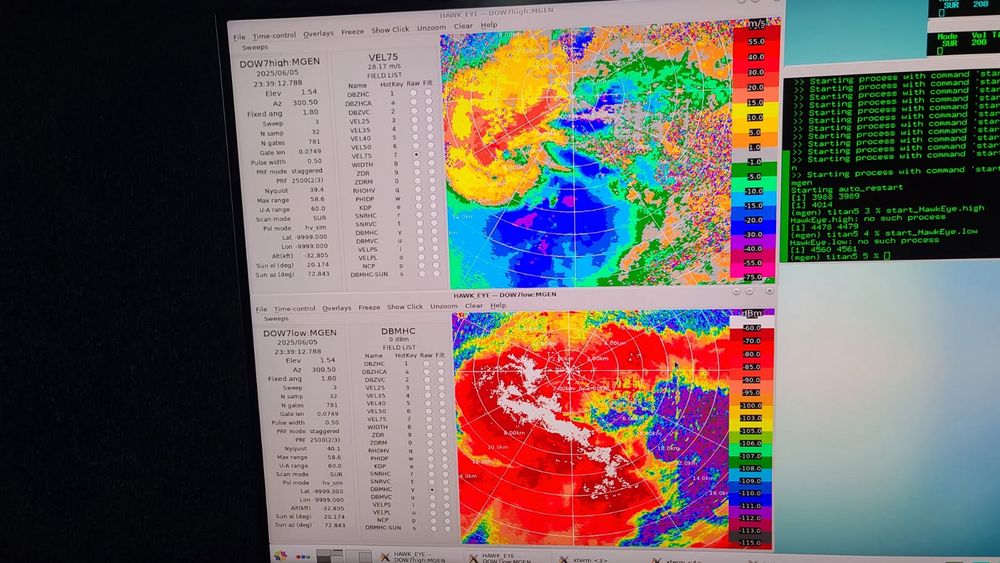The width and height of the screenshot is (1000, 563).
Task: Select Raw DBZHC in DOW7high window
Action: tap(413, 93)
